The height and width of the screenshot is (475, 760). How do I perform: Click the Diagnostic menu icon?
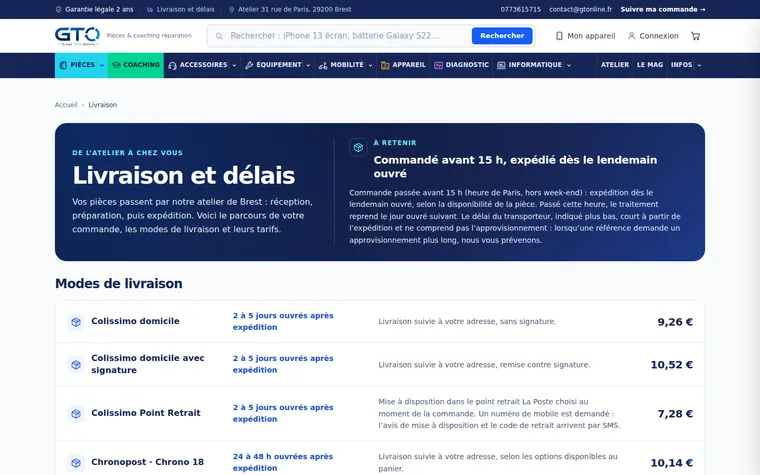438,65
